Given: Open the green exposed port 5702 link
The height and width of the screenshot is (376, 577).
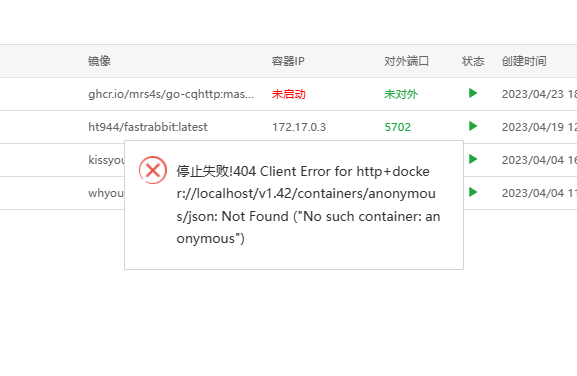Looking at the screenshot, I should [x=397, y=127].
